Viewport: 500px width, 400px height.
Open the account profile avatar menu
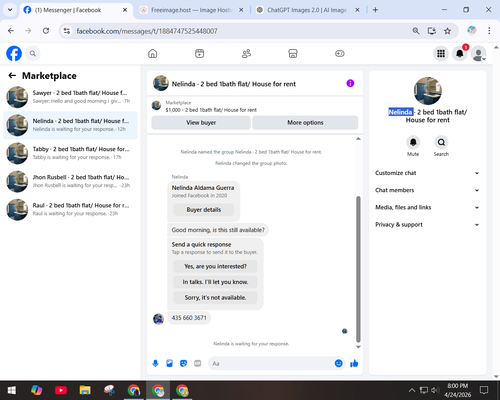[478, 54]
